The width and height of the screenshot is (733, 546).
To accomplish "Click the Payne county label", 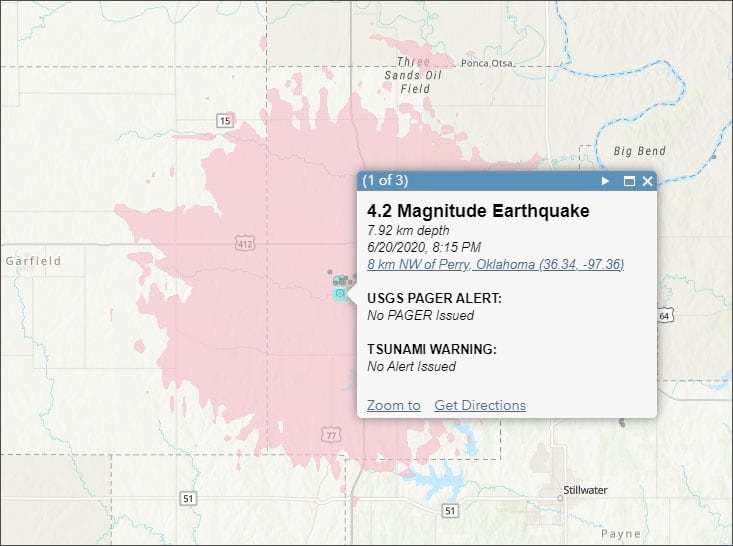I will tap(620, 534).
